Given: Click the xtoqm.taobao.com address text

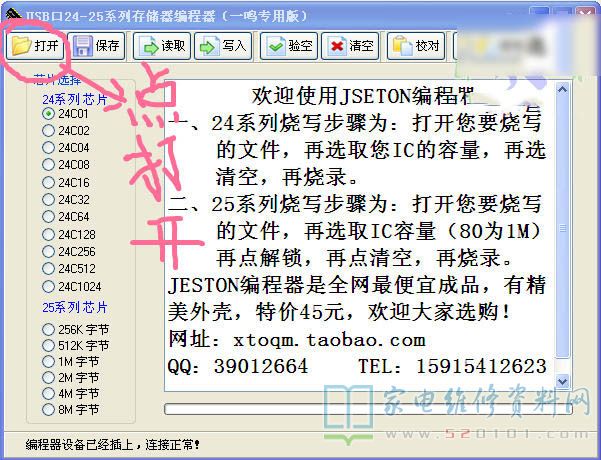Looking at the screenshot, I should tap(330, 340).
